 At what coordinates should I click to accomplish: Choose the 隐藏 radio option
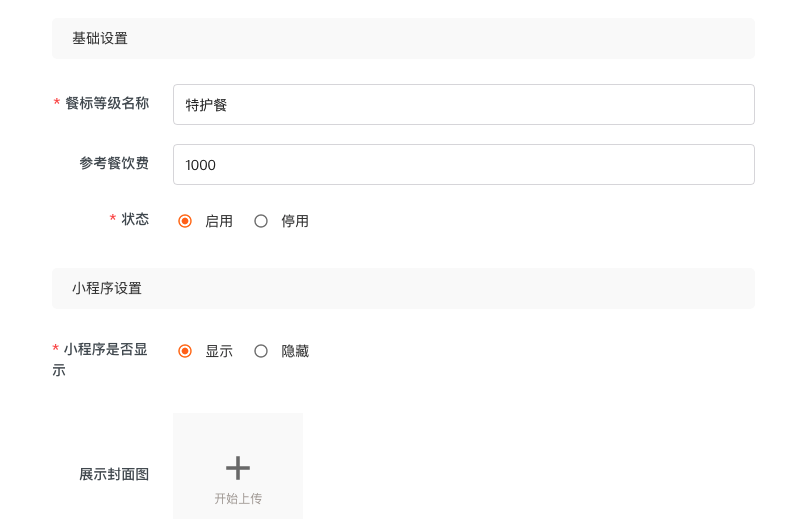pos(261,351)
